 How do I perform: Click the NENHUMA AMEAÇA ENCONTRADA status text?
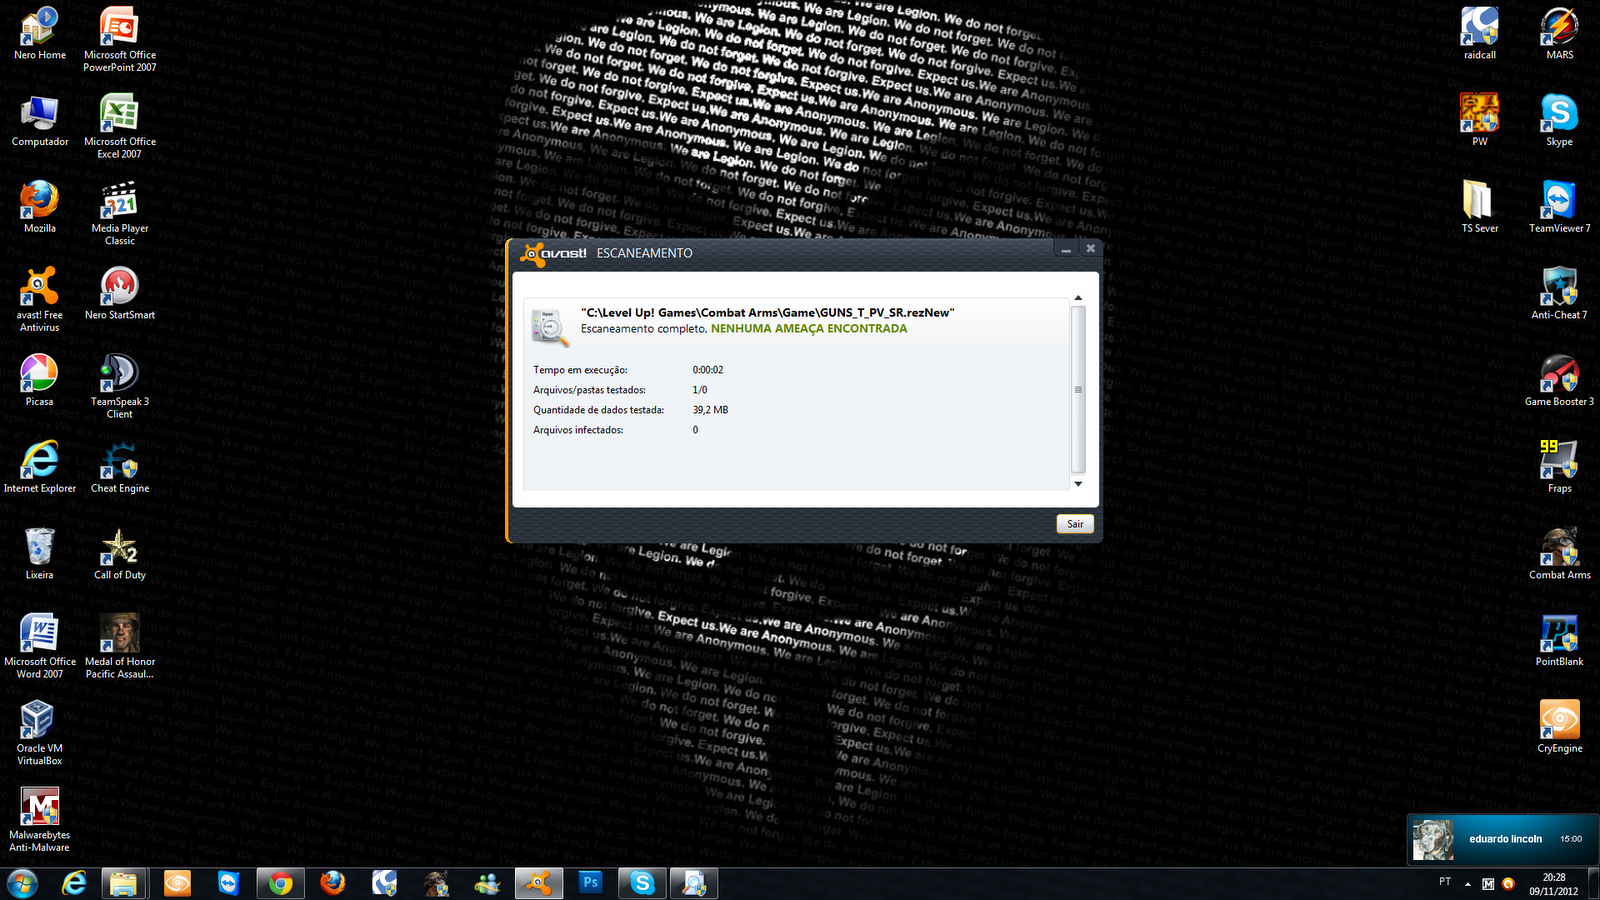coord(809,329)
